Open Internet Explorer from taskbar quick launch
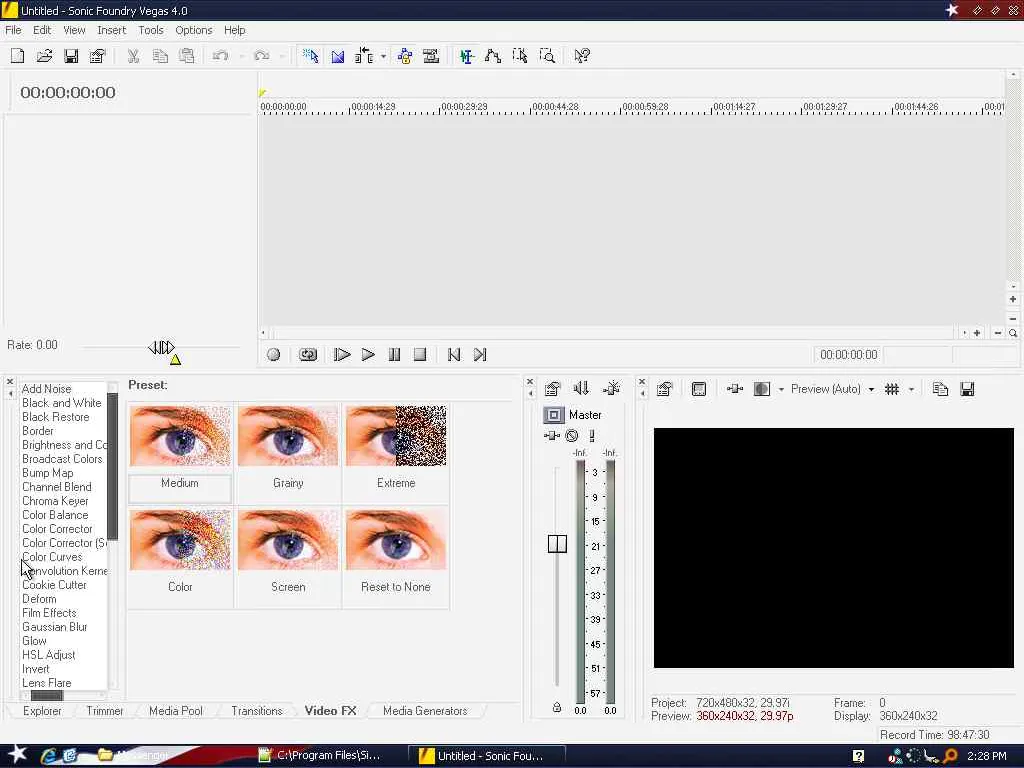Screen dimensions: 1024x768 click(48, 756)
